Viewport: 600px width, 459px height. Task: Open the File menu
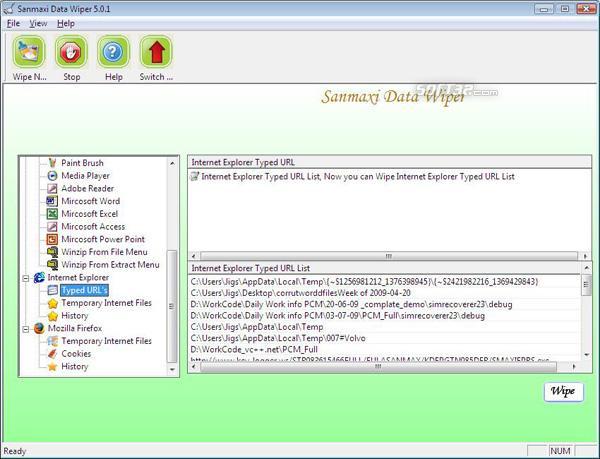click(x=13, y=24)
